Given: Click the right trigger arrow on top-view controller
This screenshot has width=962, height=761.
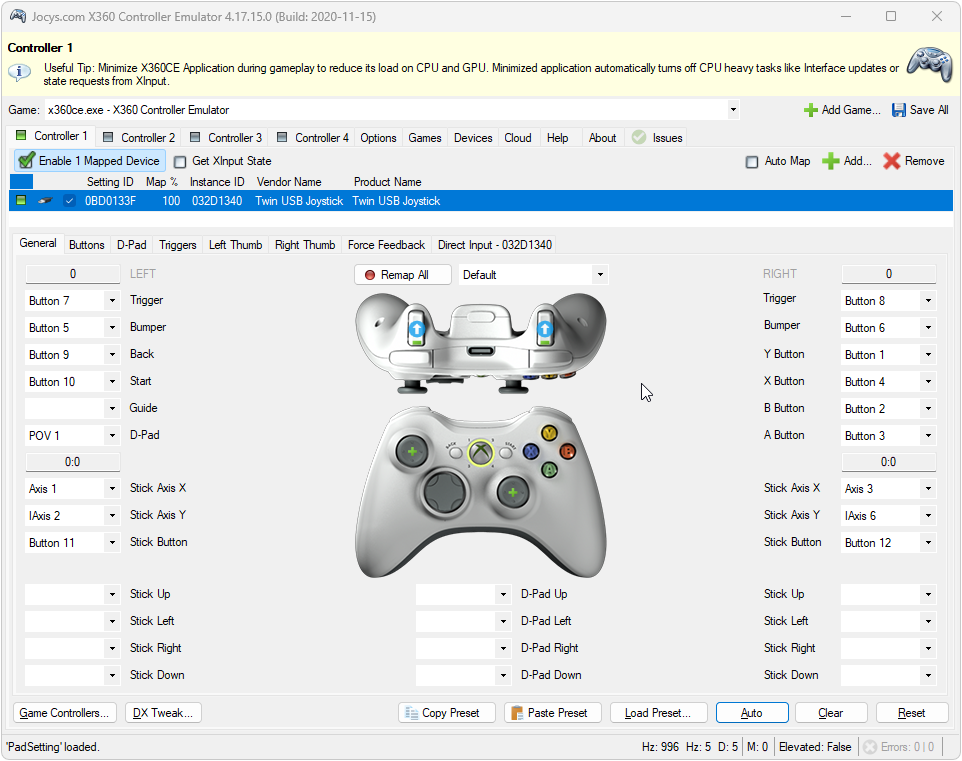Looking at the screenshot, I should pyautogui.click(x=544, y=330).
